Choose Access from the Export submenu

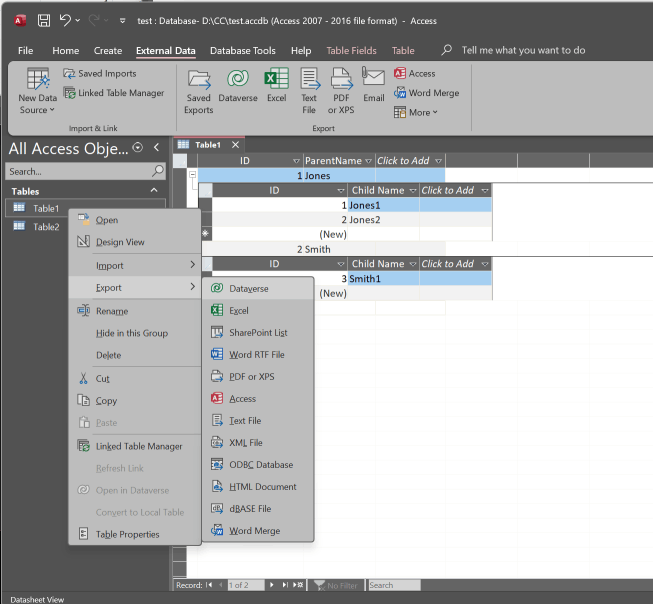click(x=258, y=399)
